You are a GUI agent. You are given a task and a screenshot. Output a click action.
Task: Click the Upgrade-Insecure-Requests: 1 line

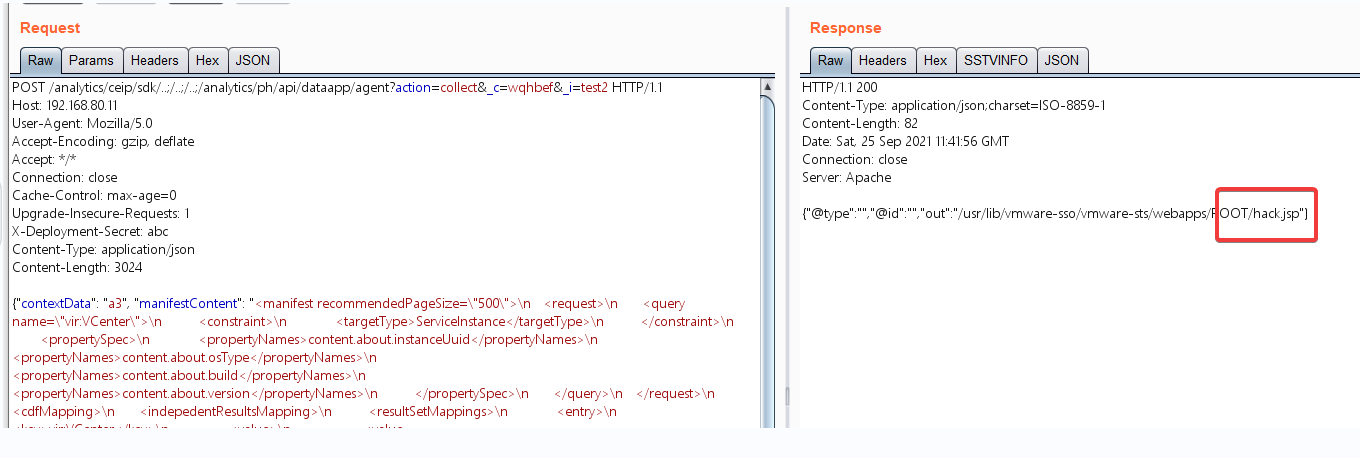point(101,214)
